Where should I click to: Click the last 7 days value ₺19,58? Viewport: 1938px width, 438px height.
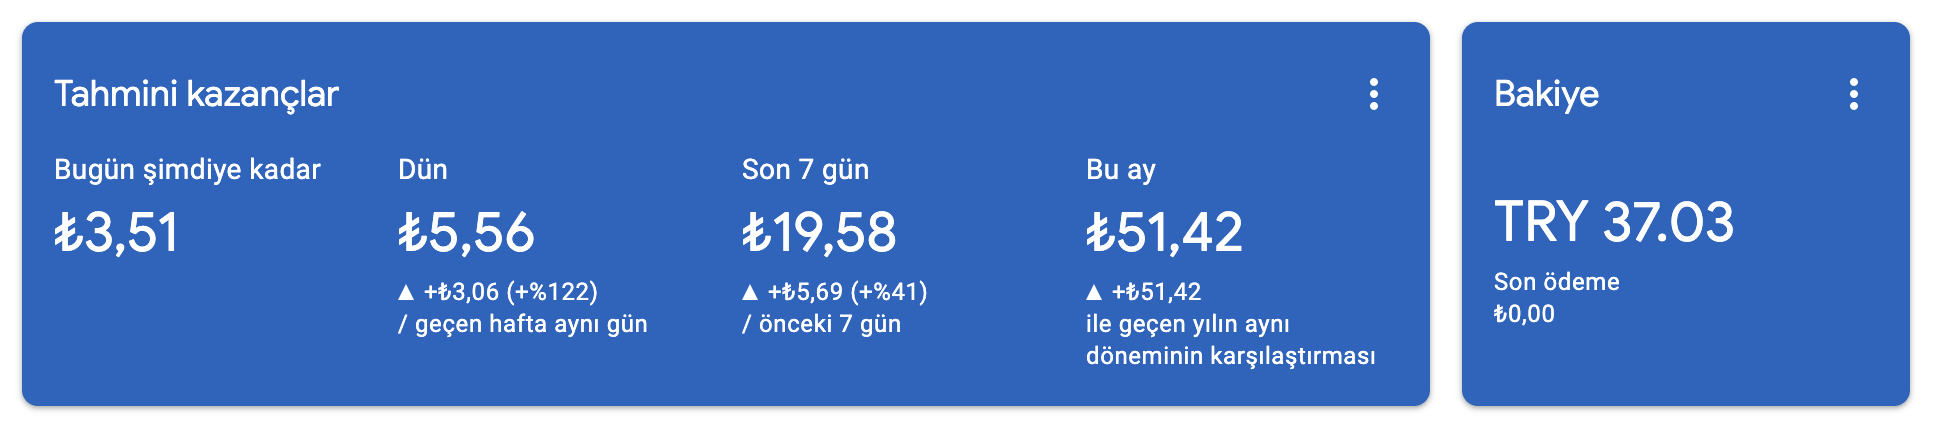pyautogui.click(x=819, y=232)
